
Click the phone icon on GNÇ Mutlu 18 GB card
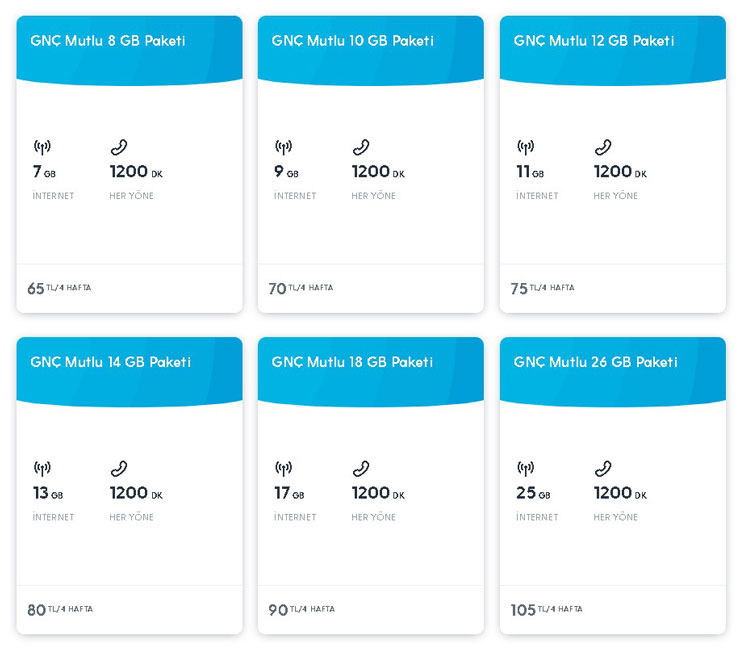[x=361, y=469]
